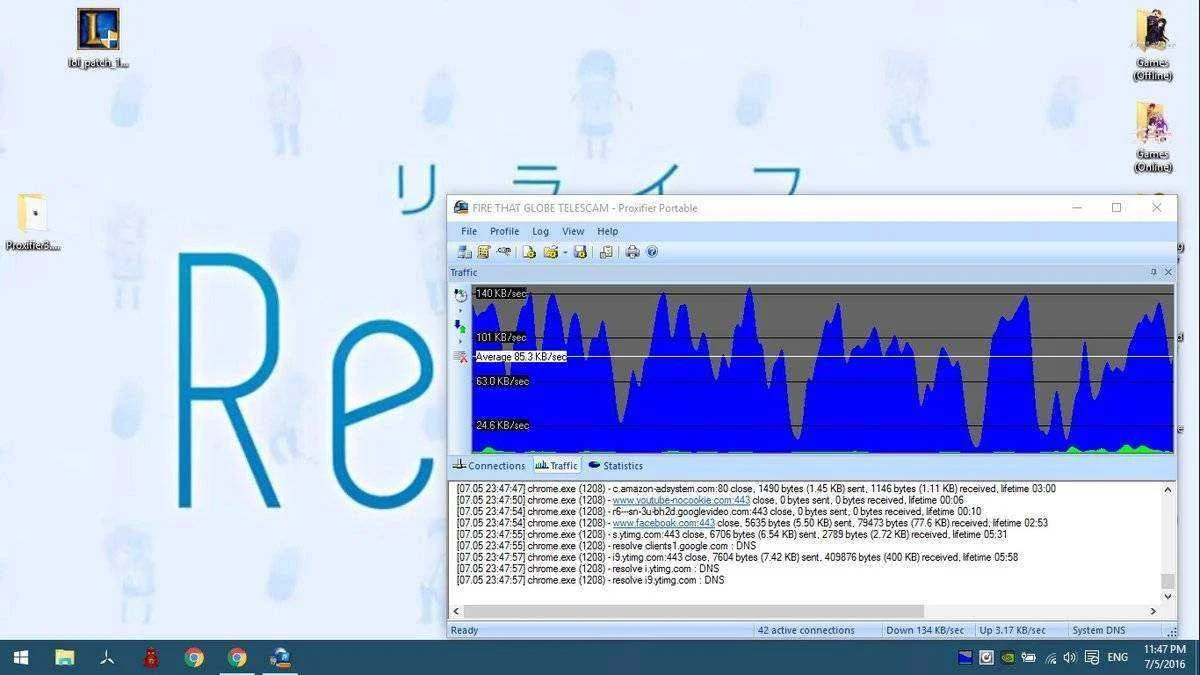Open the Log menu
The width and height of the screenshot is (1200, 675).
pyautogui.click(x=541, y=231)
